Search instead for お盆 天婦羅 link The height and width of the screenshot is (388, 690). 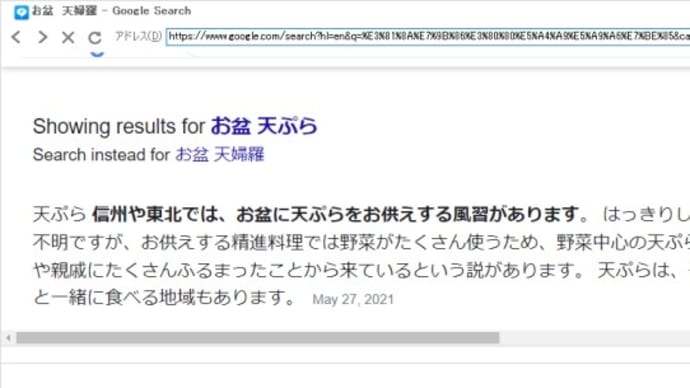click(x=220, y=155)
